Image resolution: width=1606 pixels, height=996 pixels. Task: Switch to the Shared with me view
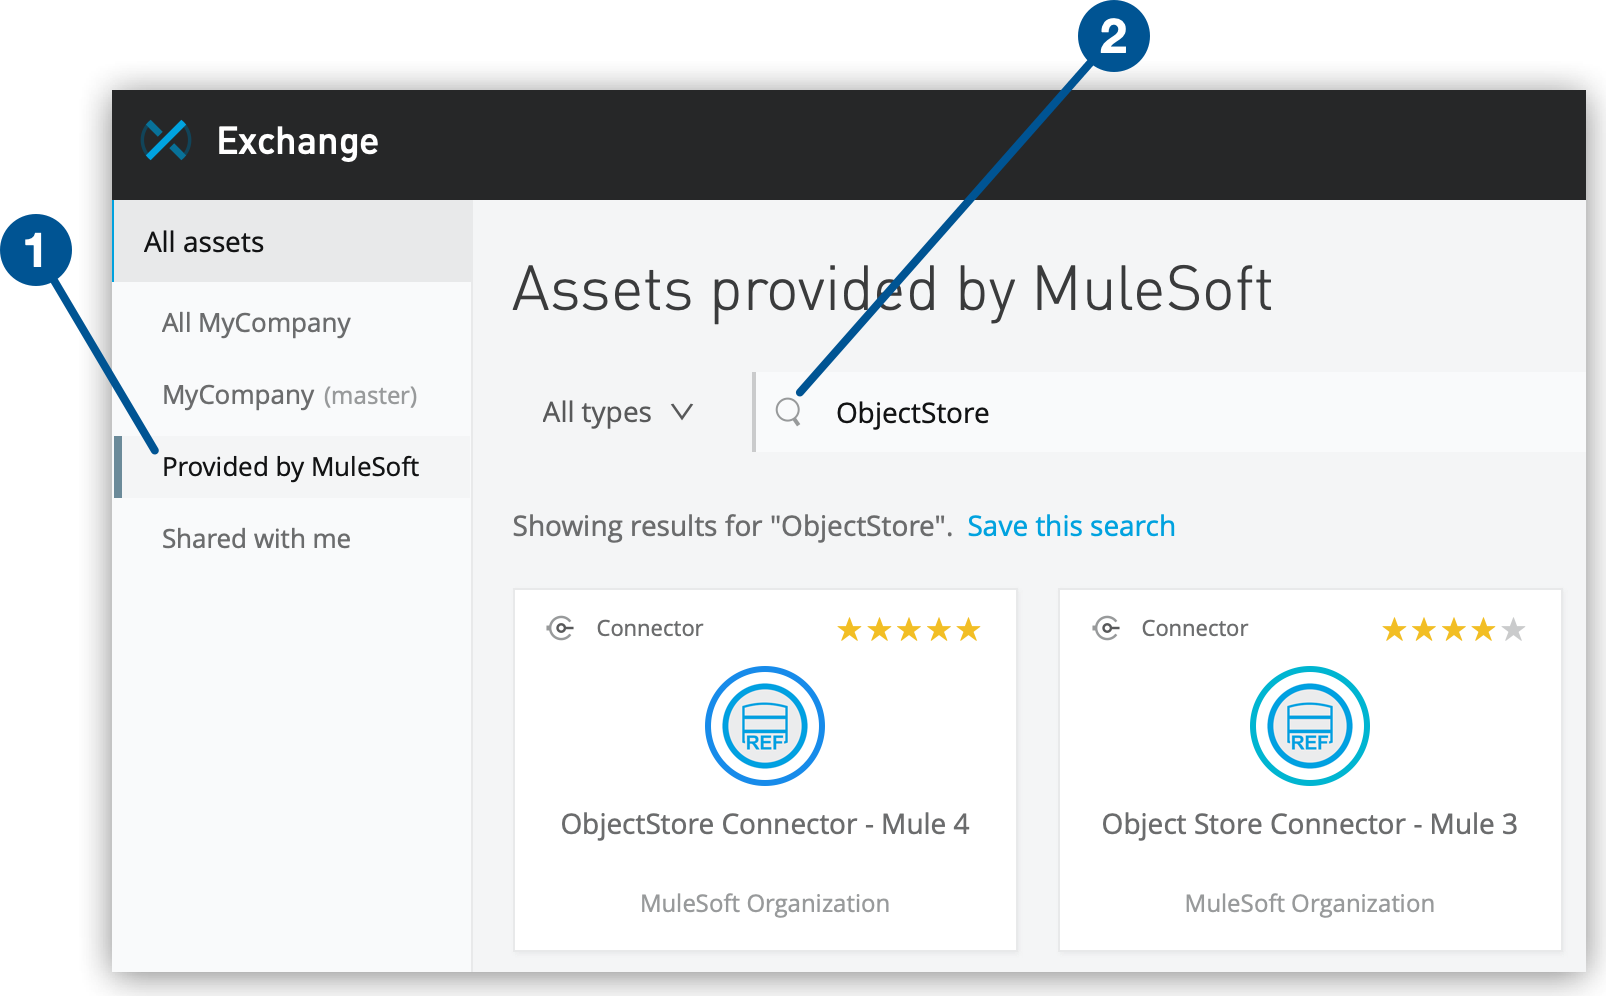[256, 538]
